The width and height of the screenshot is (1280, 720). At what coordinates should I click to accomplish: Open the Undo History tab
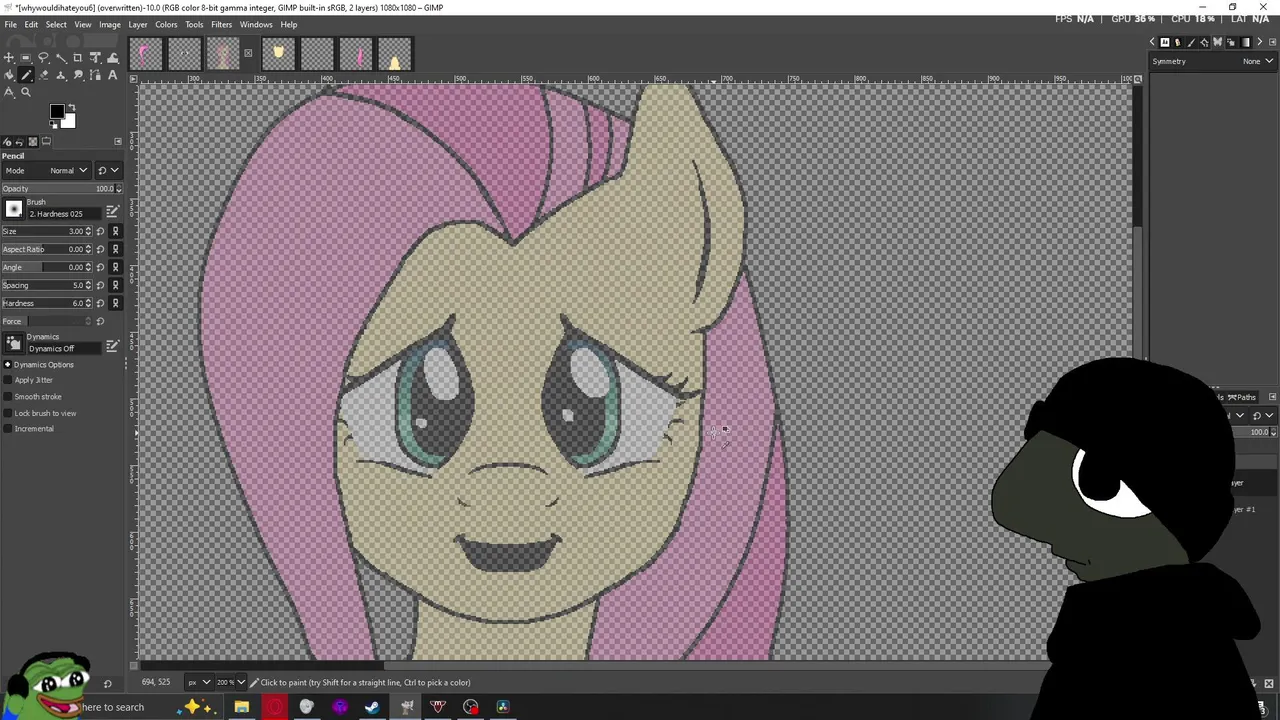coord(19,141)
